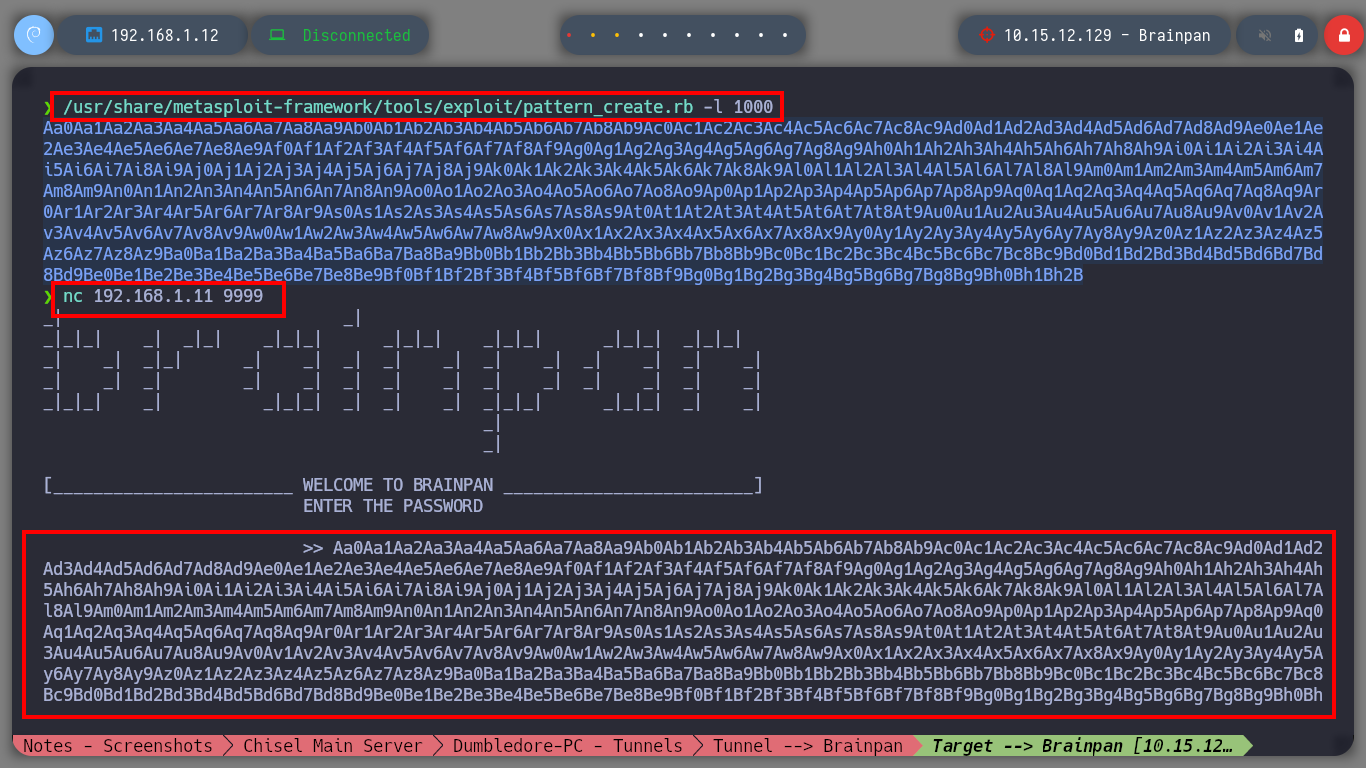
Task: Click the laptop icon for VPN status
Action: [x=278, y=35]
